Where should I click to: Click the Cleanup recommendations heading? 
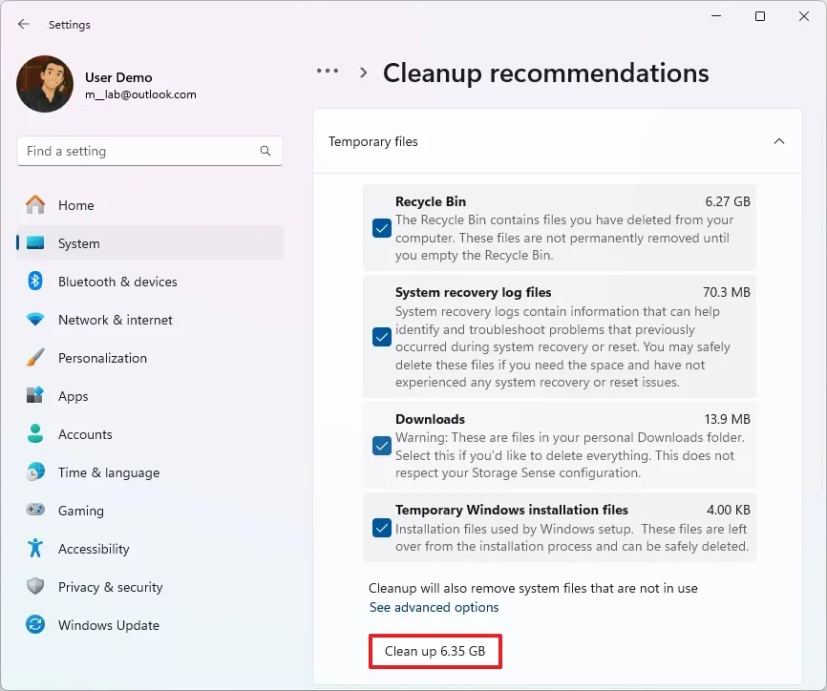point(546,73)
